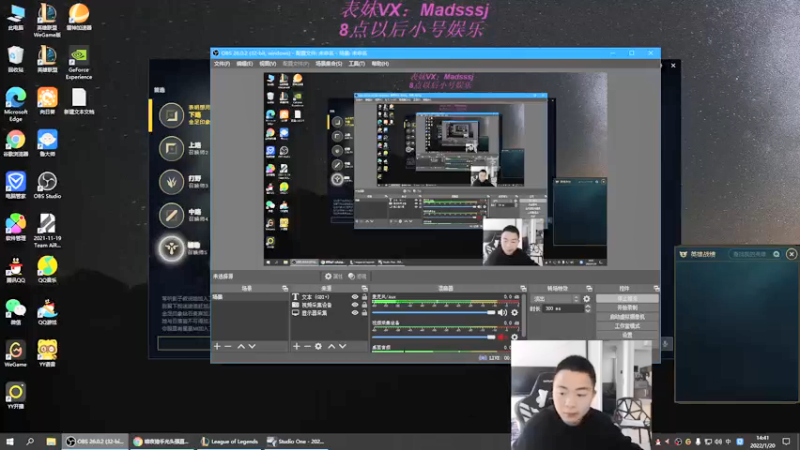Toggle lock on 显示器采集 source
This screenshot has height=450, width=800.
(x=364, y=313)
